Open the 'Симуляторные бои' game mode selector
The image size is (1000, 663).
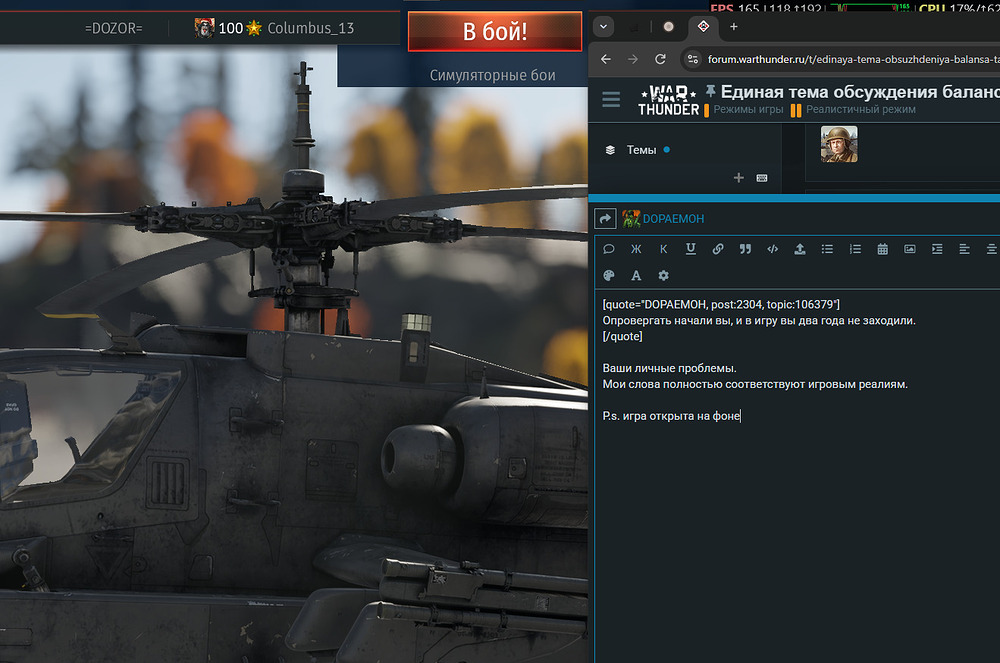(492, 75)
